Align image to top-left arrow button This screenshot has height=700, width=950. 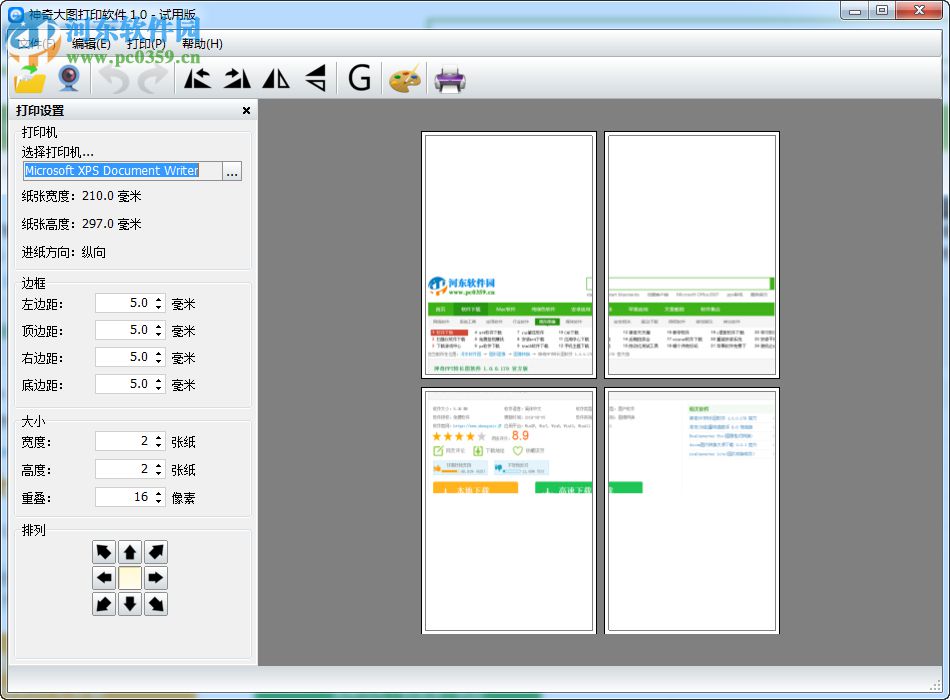pos(104,552)
